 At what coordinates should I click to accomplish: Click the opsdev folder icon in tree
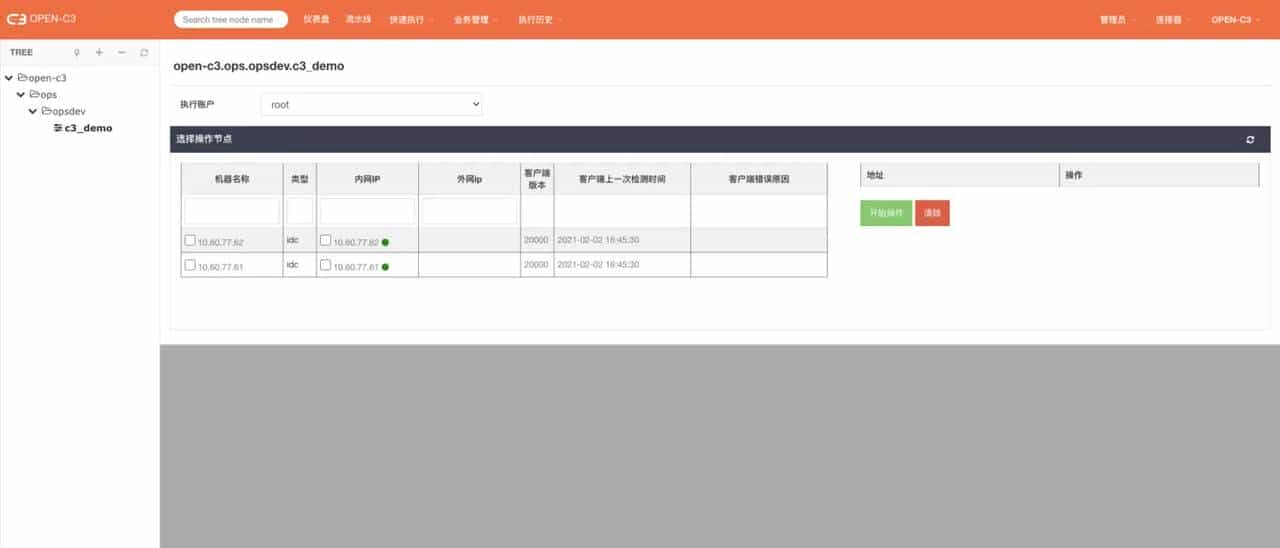(46, 111)
